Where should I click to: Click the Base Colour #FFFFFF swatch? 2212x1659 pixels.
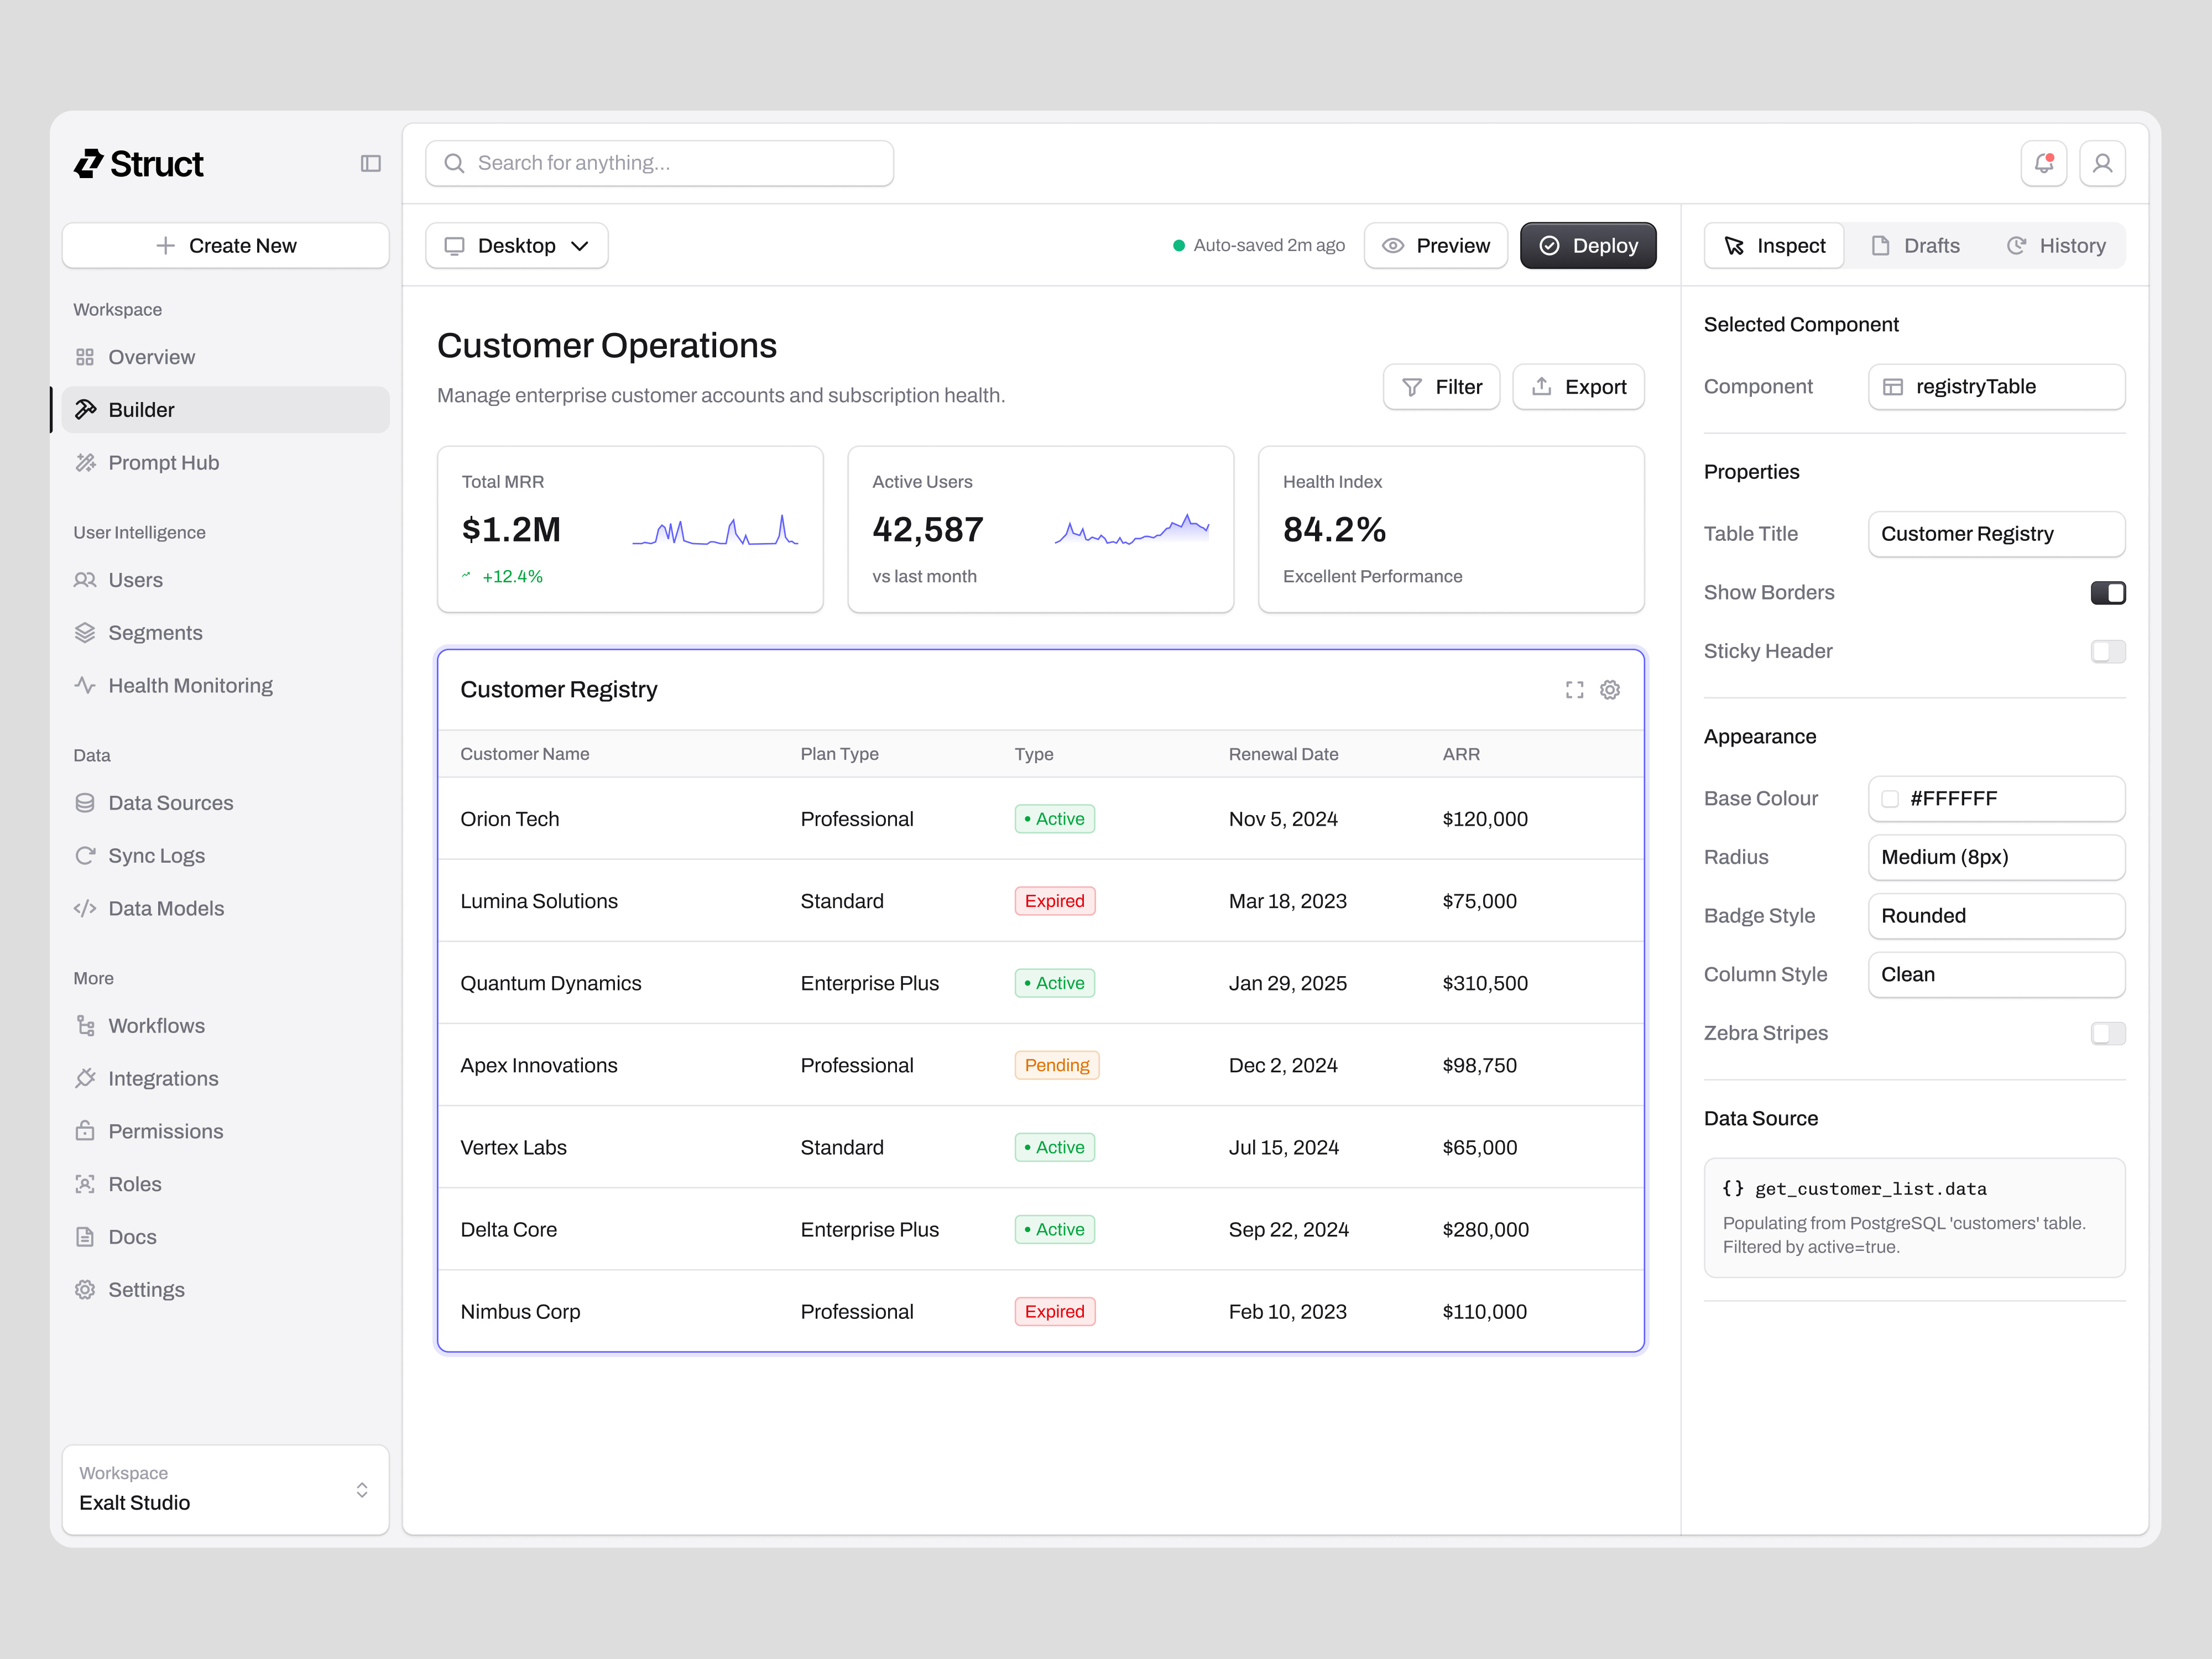click(x=1890, y=799)
